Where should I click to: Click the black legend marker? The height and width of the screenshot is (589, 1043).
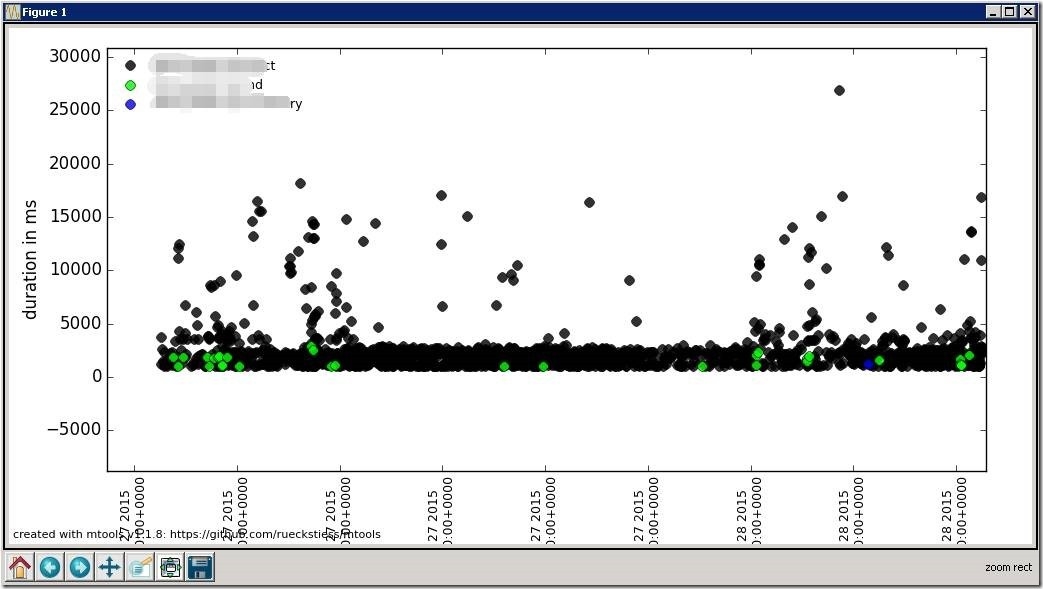[130, 66]
